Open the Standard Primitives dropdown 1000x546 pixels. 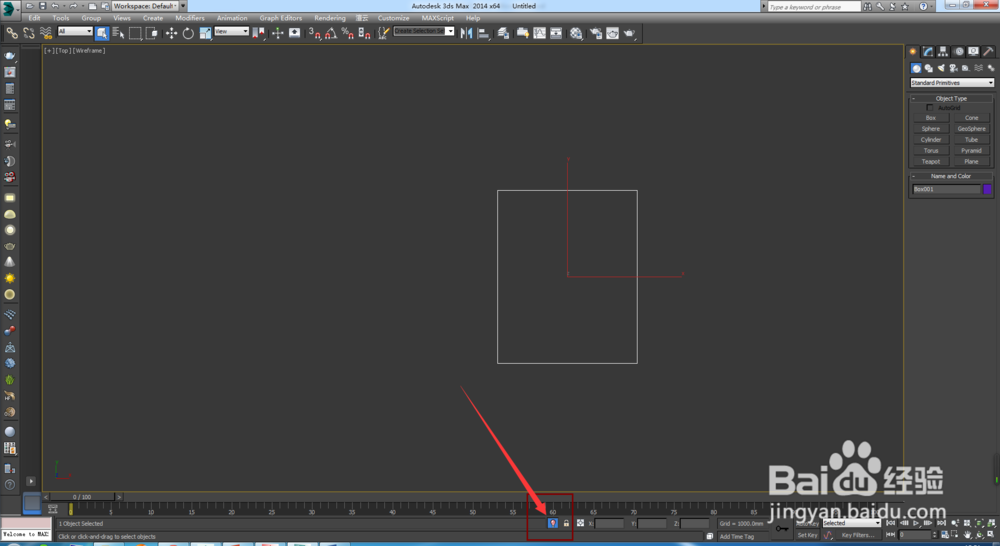pos(952,83)
